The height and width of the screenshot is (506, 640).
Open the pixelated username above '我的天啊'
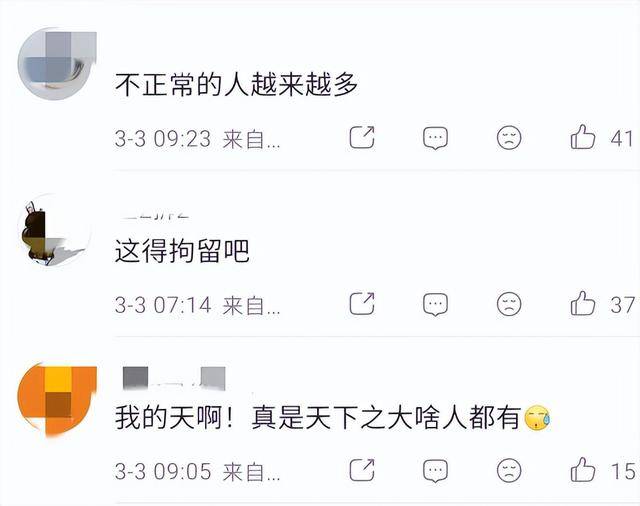click(174, 377)
